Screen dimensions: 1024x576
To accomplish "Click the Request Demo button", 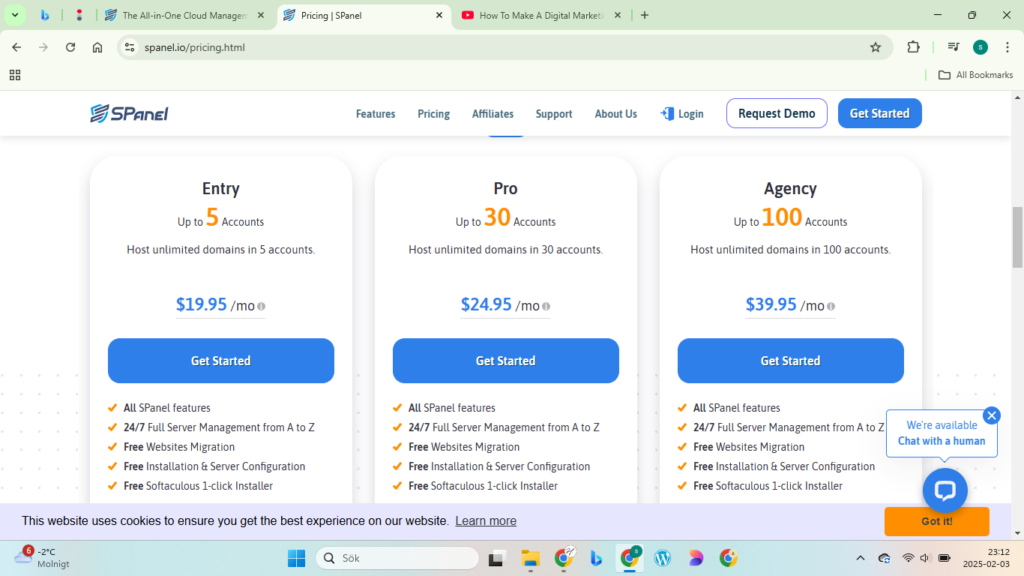I will 776,114.
